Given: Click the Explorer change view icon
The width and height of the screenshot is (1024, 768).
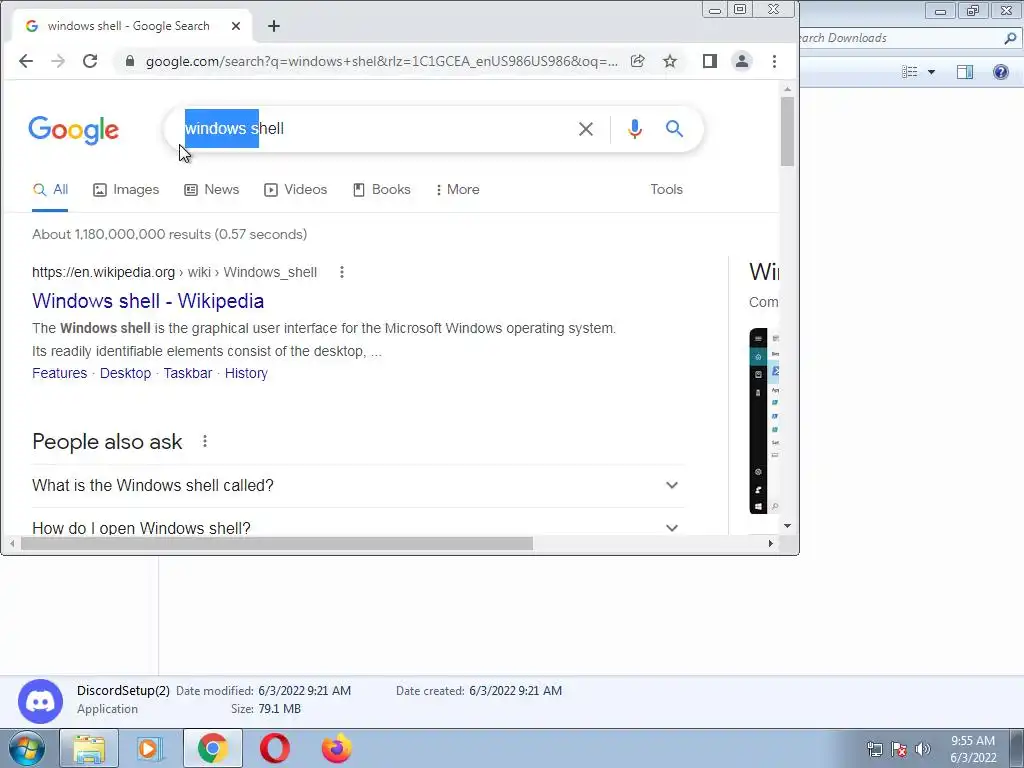Looking at the screenshot, I should [910, 72].
